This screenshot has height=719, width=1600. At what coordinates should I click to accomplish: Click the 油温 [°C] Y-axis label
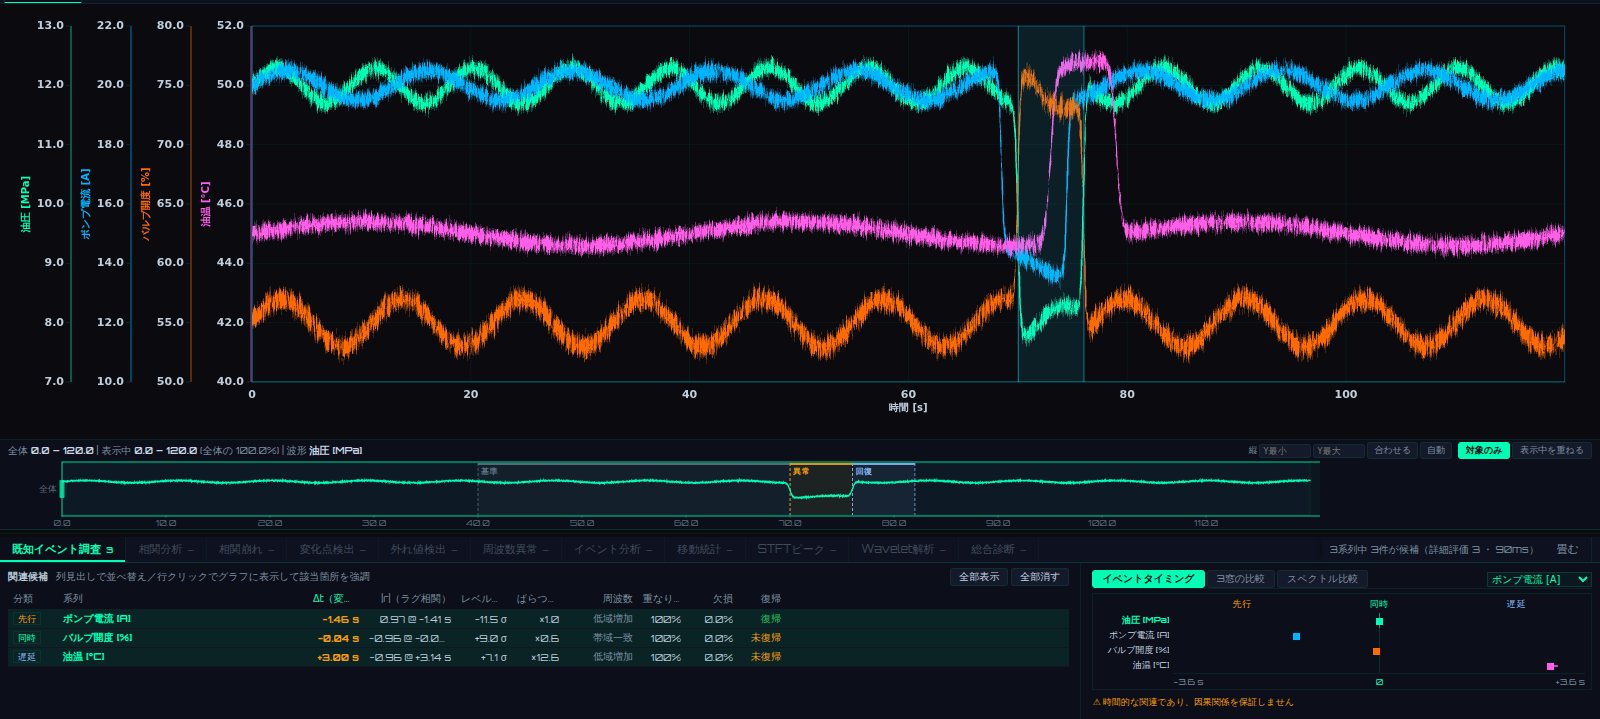(206, 204)
